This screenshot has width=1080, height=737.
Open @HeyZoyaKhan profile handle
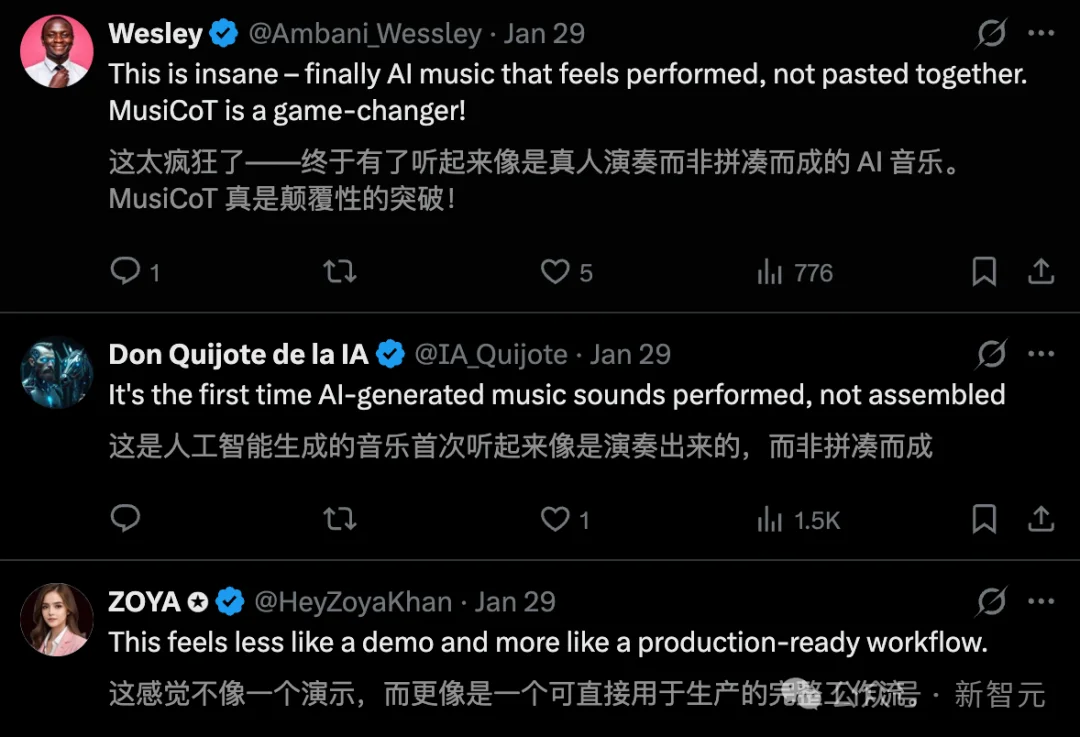tap(353, 602)
